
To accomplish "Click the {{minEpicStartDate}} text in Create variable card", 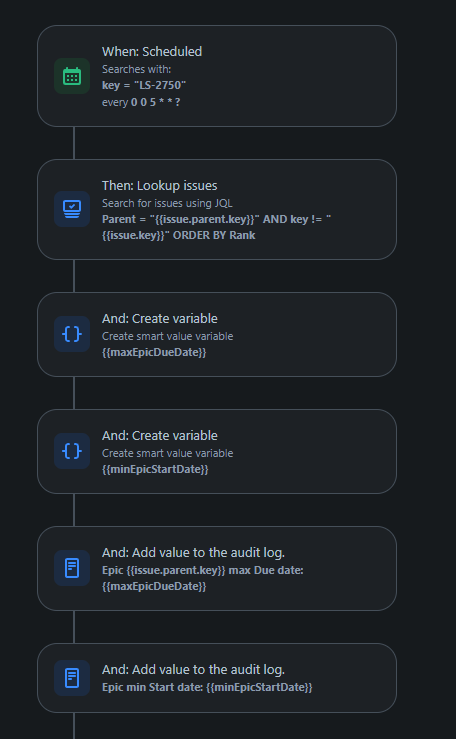I will (155, 469).
